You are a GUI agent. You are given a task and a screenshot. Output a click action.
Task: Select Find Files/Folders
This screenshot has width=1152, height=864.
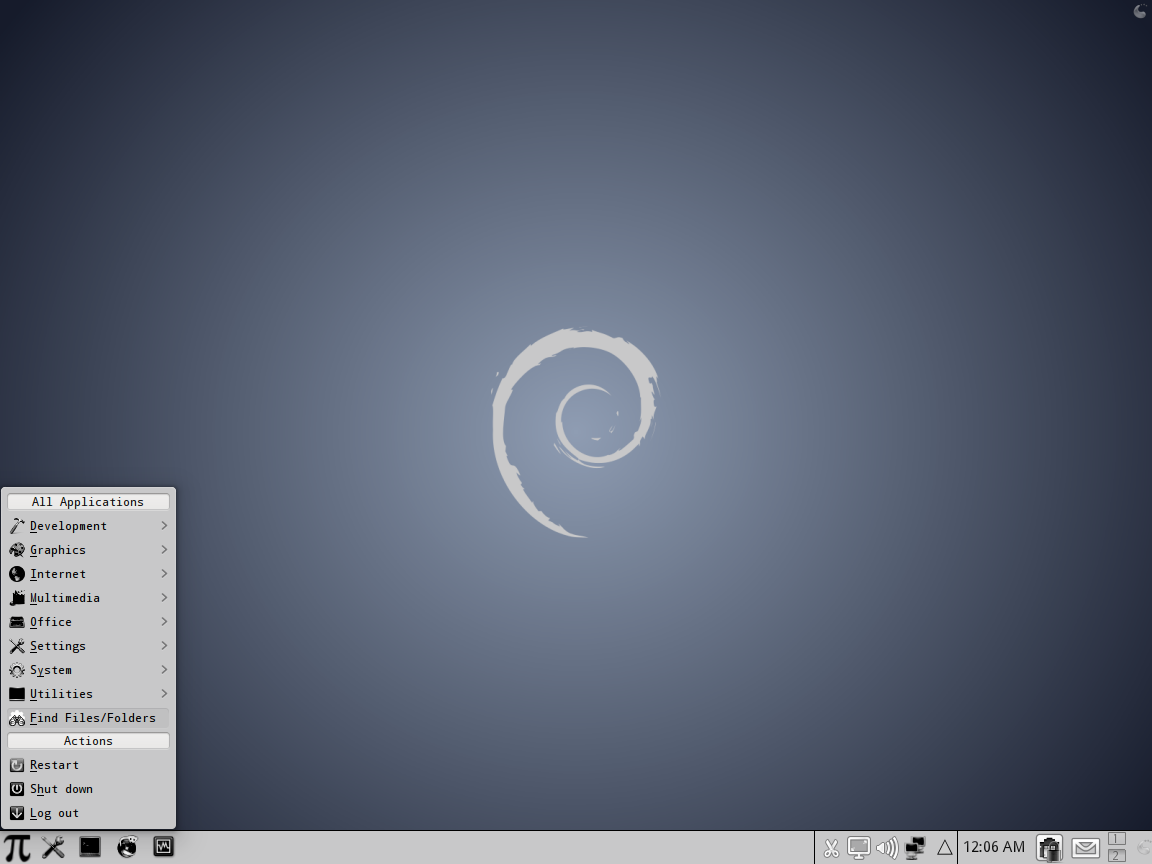[88, 718]
